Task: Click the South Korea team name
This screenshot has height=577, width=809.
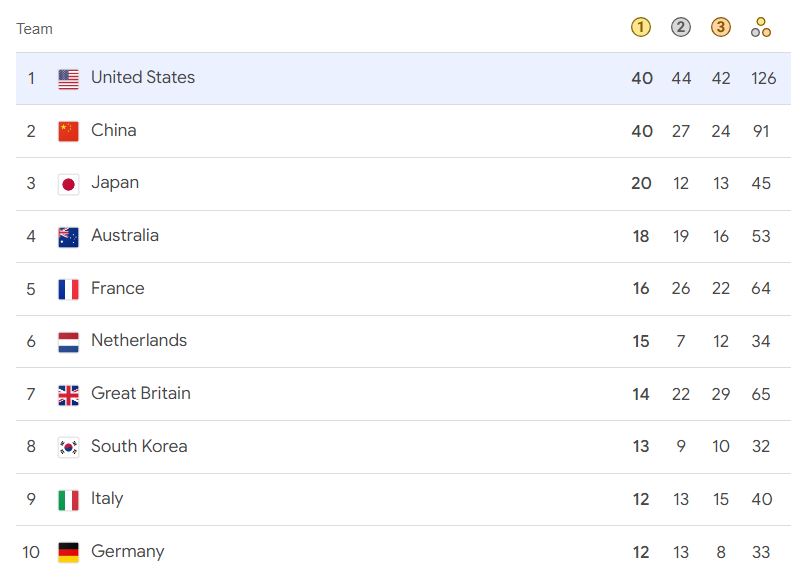Action: point(139,446)
